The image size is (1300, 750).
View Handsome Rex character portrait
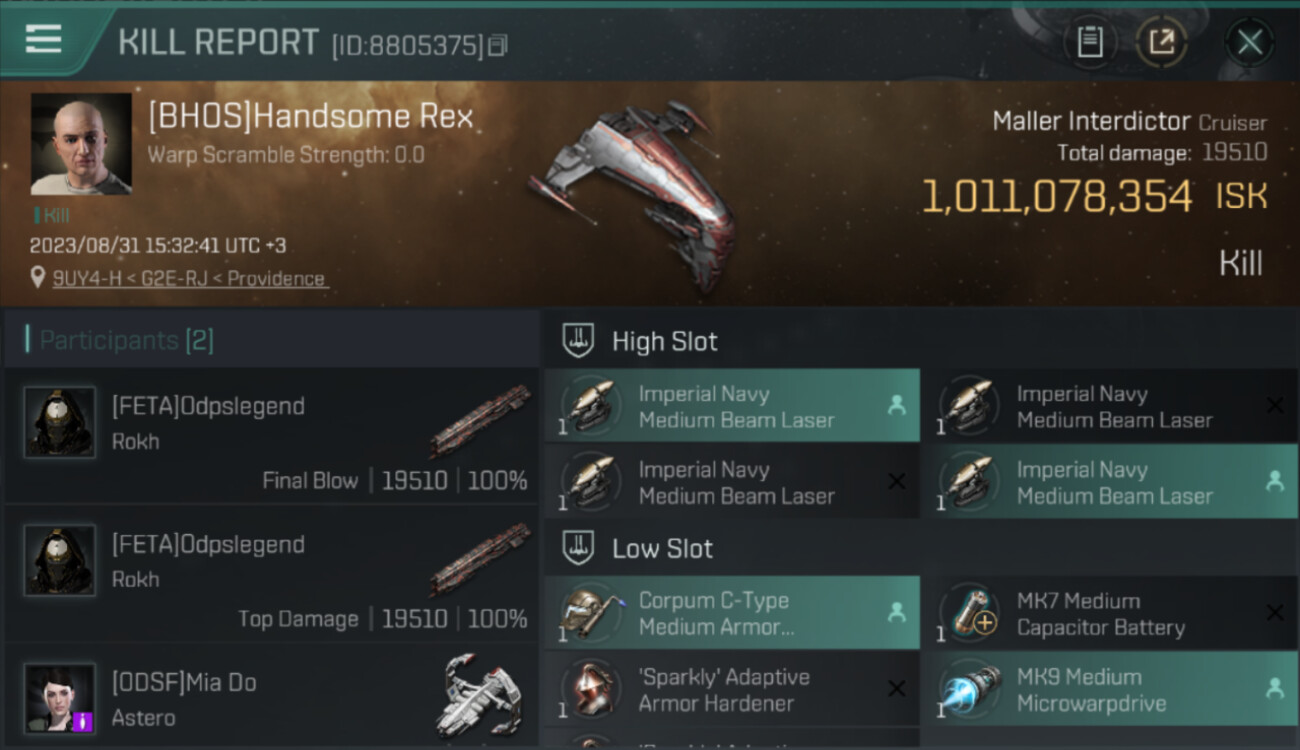pos(81,144)
